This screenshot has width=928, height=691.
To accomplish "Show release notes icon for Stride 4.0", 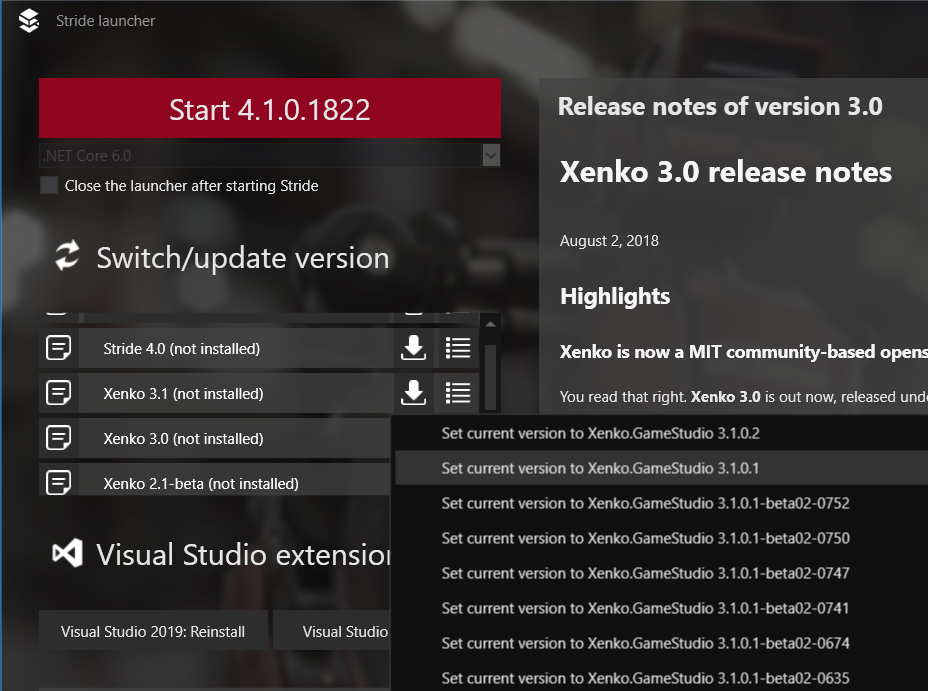I will [59, 348].
